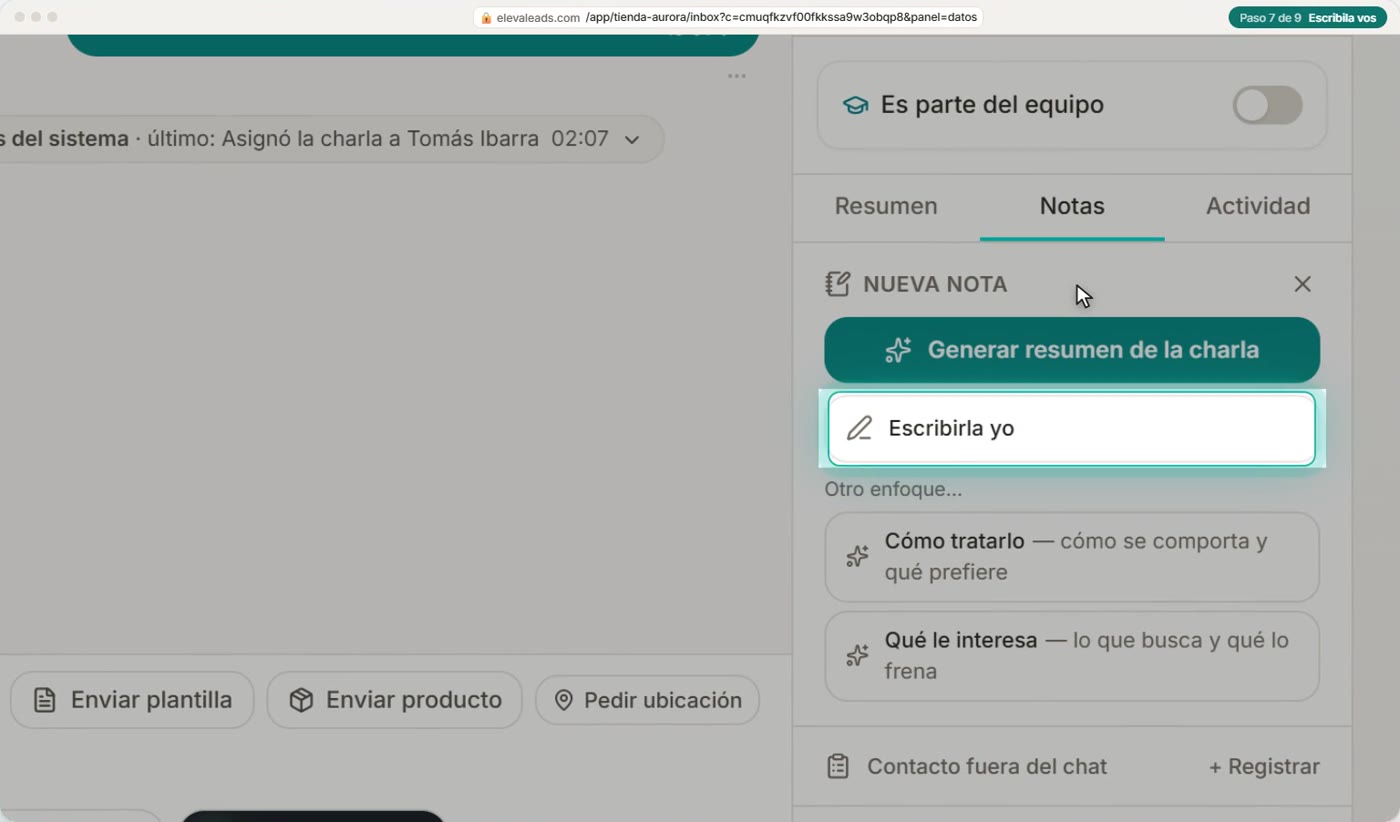
Task: Click the box icon in 'Enviar producto'
Action: point(301,700)
